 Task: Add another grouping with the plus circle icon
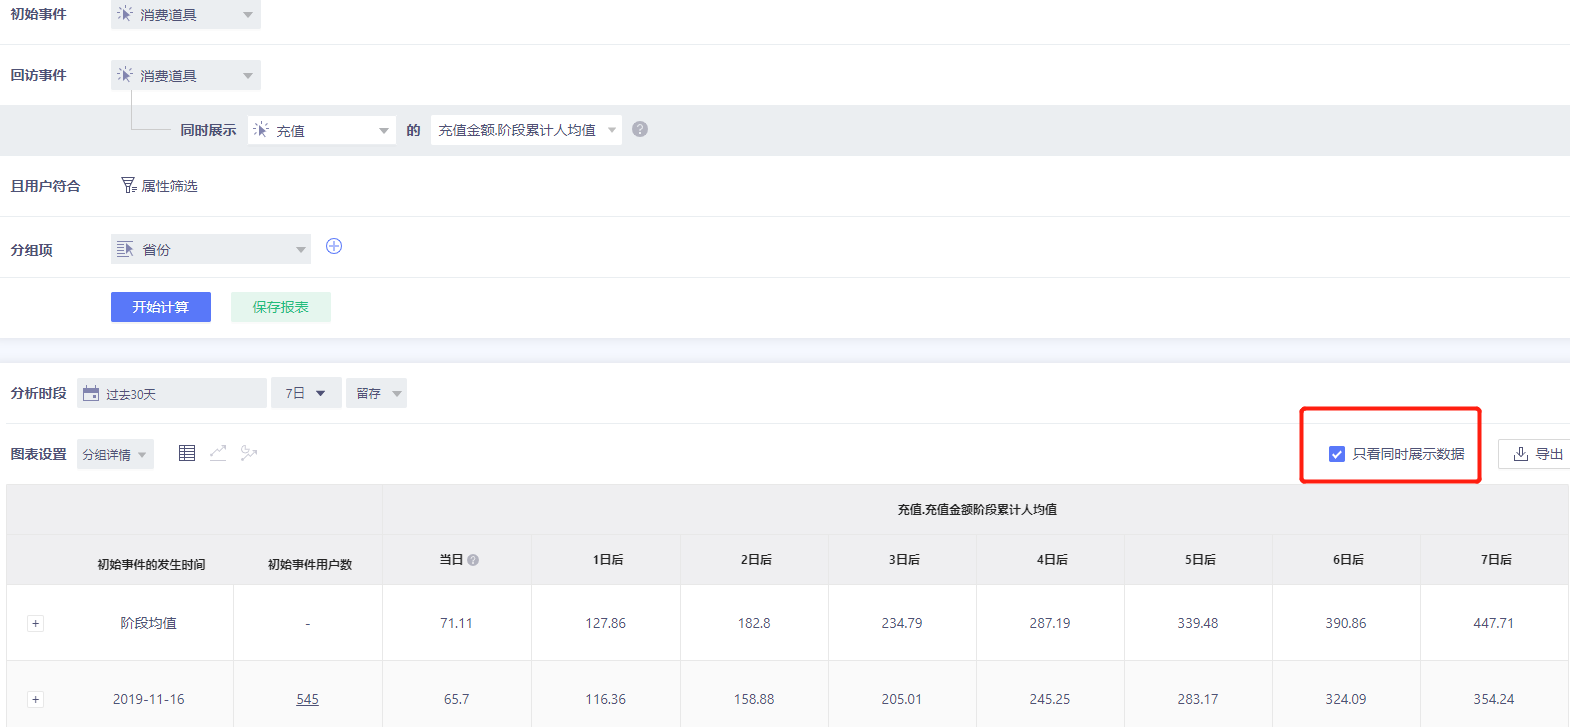point(334,246)
